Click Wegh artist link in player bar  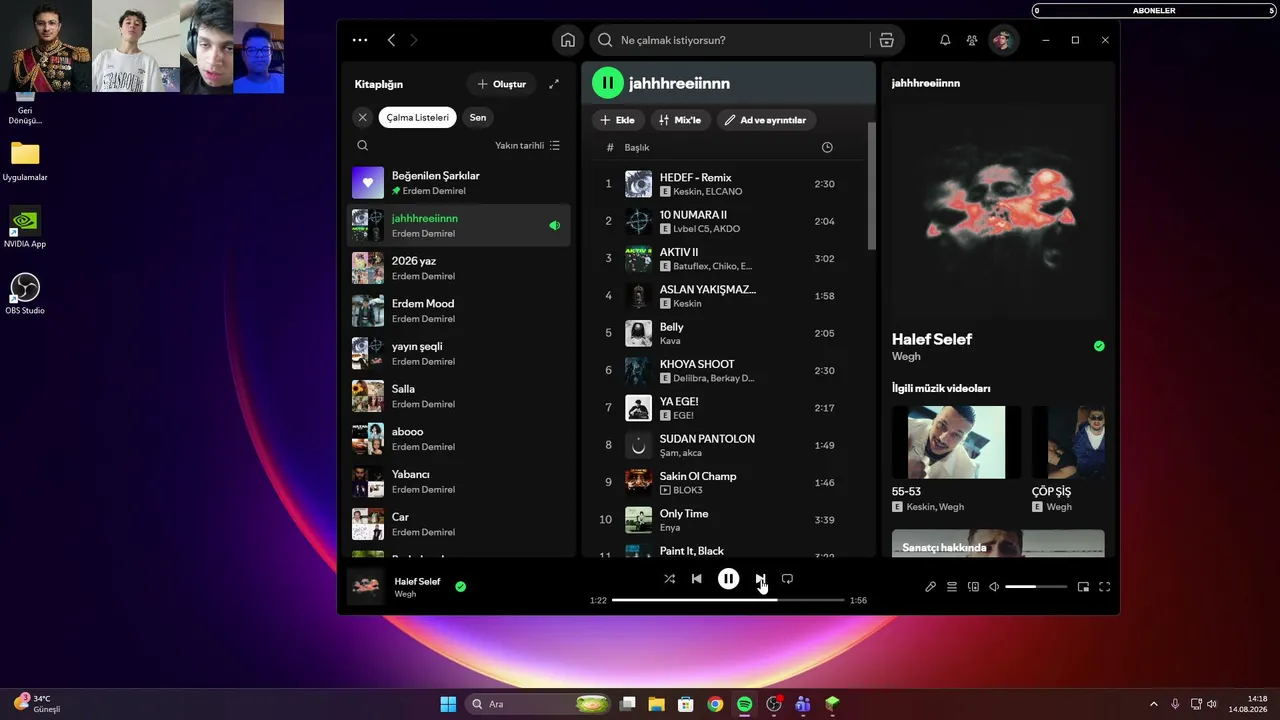click(x=405, y=594)
